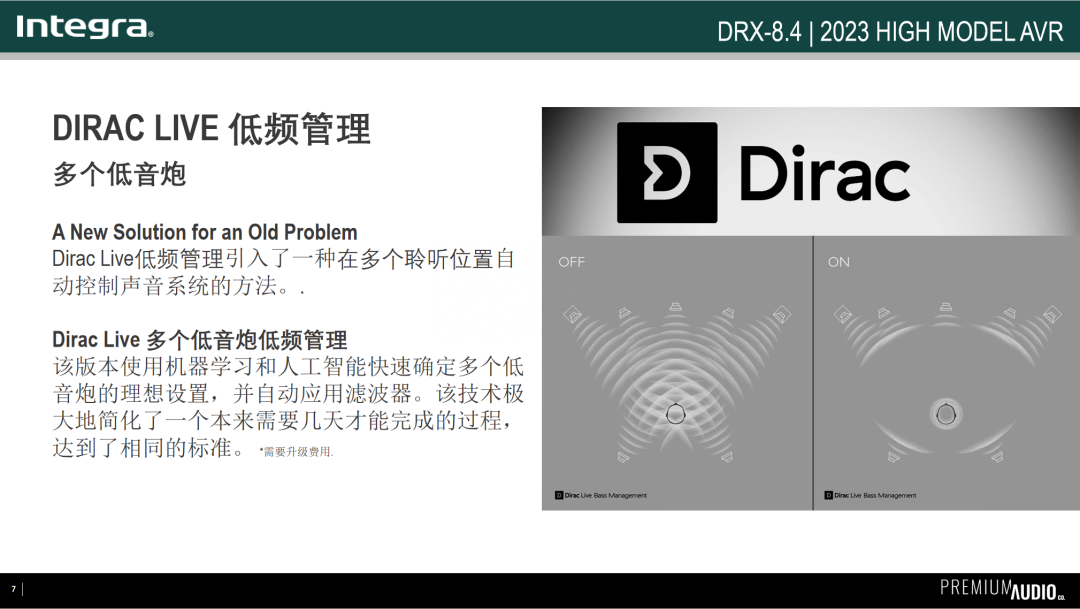Click 'A New Solution for an Old Problem' heading

(205, 231)
